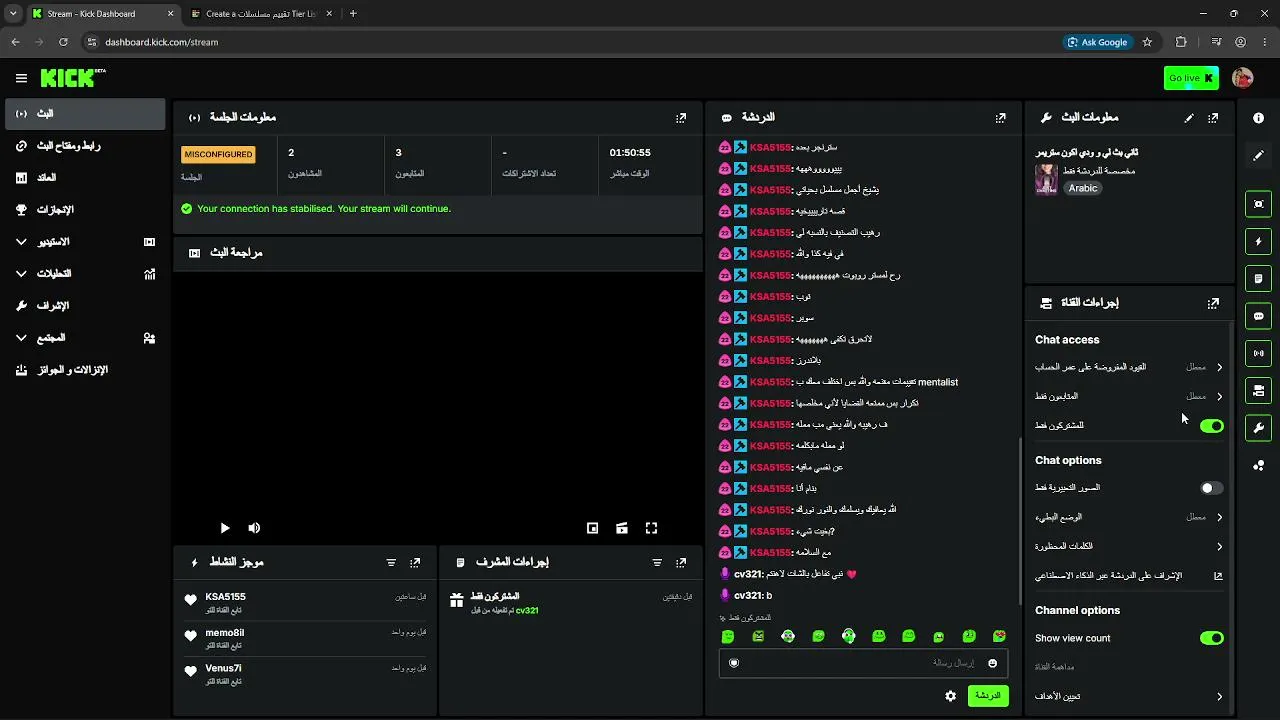
Task: Switch the preview to theater mode
Action: pyautogui.click(x=621, y=528)
